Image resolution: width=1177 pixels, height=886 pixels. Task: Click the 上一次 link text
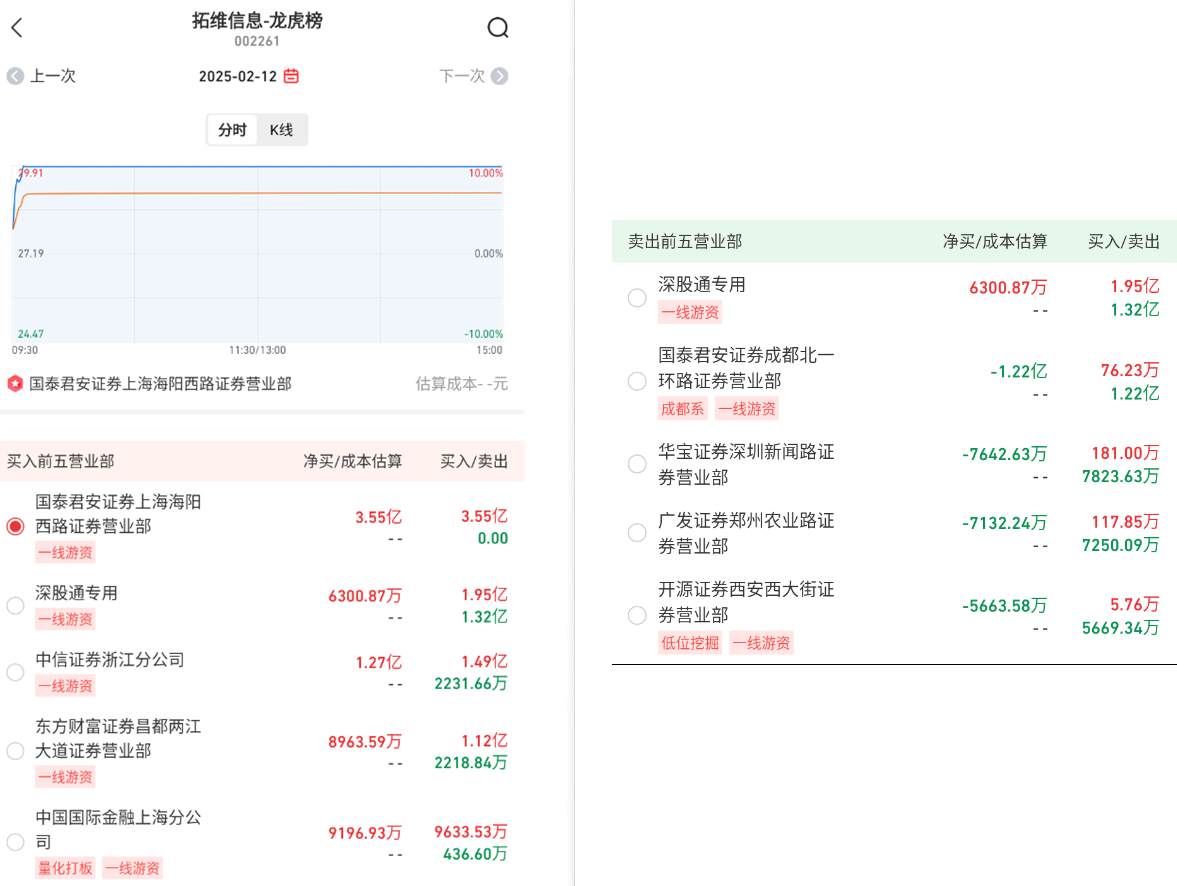coord(53,76)
